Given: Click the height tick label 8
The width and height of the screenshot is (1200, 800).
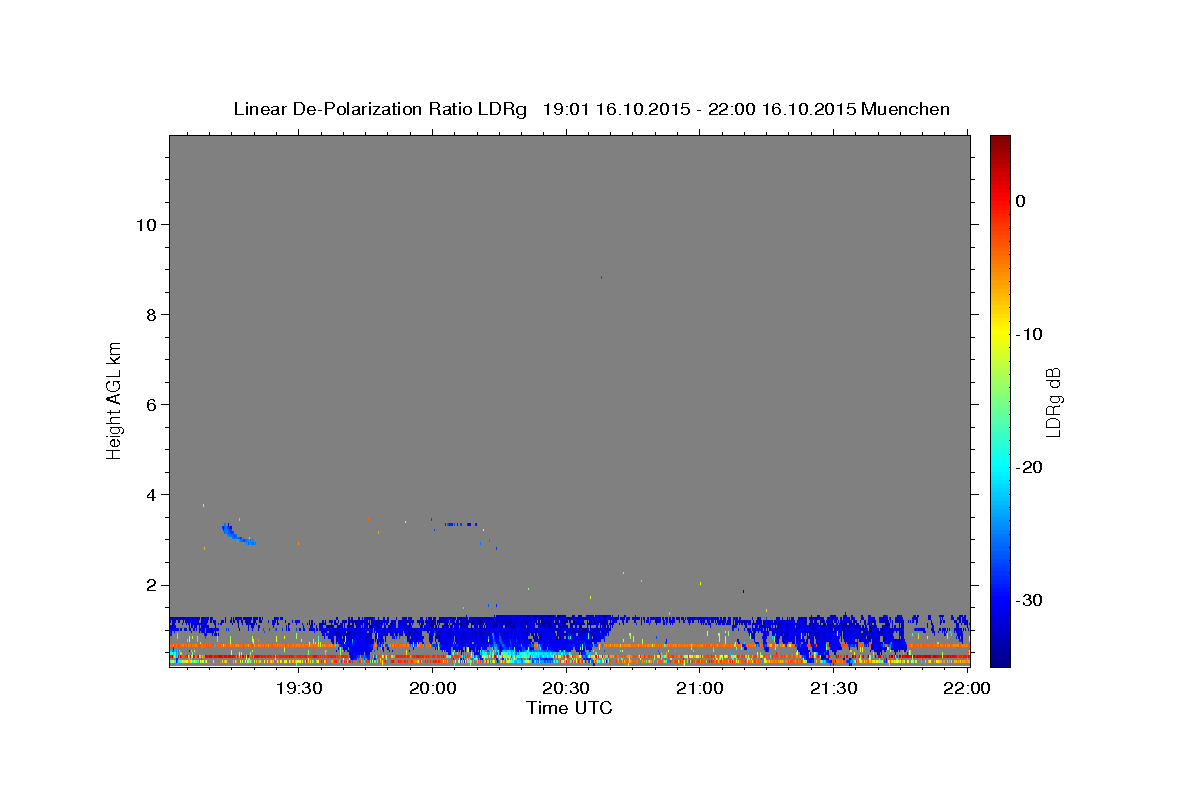Looking at the screenshot, I should pos(149,315).
